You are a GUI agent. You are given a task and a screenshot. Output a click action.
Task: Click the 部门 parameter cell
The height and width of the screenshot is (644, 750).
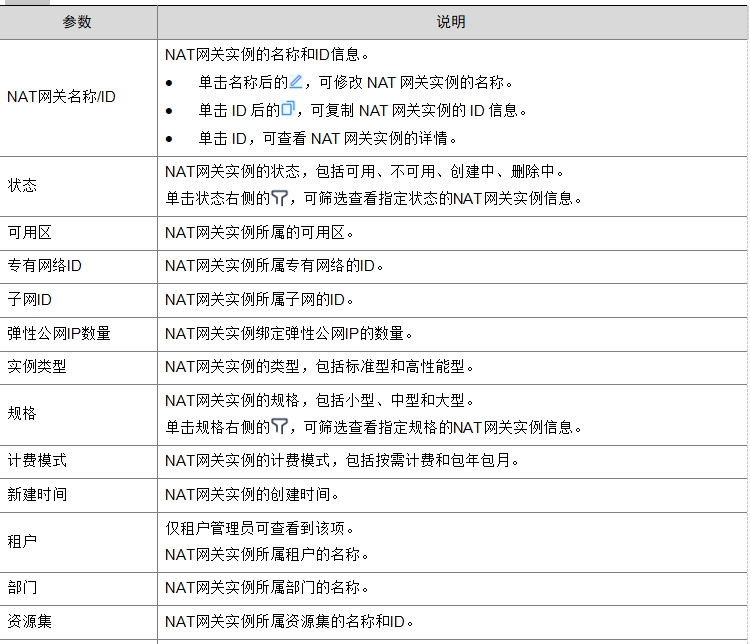point(78,588)
